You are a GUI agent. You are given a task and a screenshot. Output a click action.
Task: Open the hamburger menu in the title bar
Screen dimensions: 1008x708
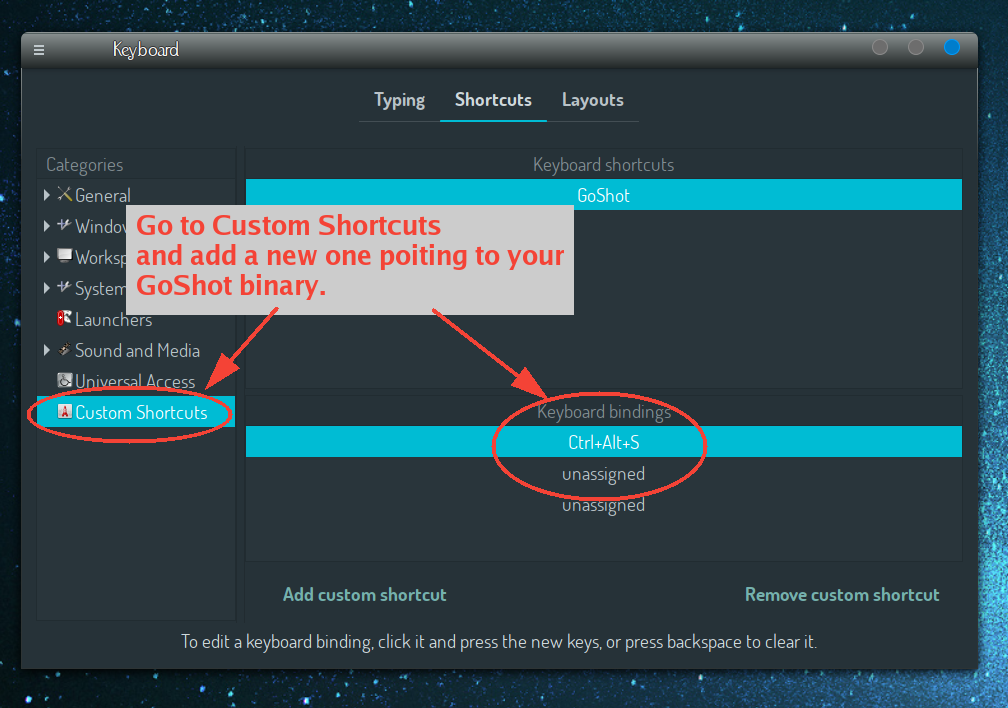pos(39,50)
